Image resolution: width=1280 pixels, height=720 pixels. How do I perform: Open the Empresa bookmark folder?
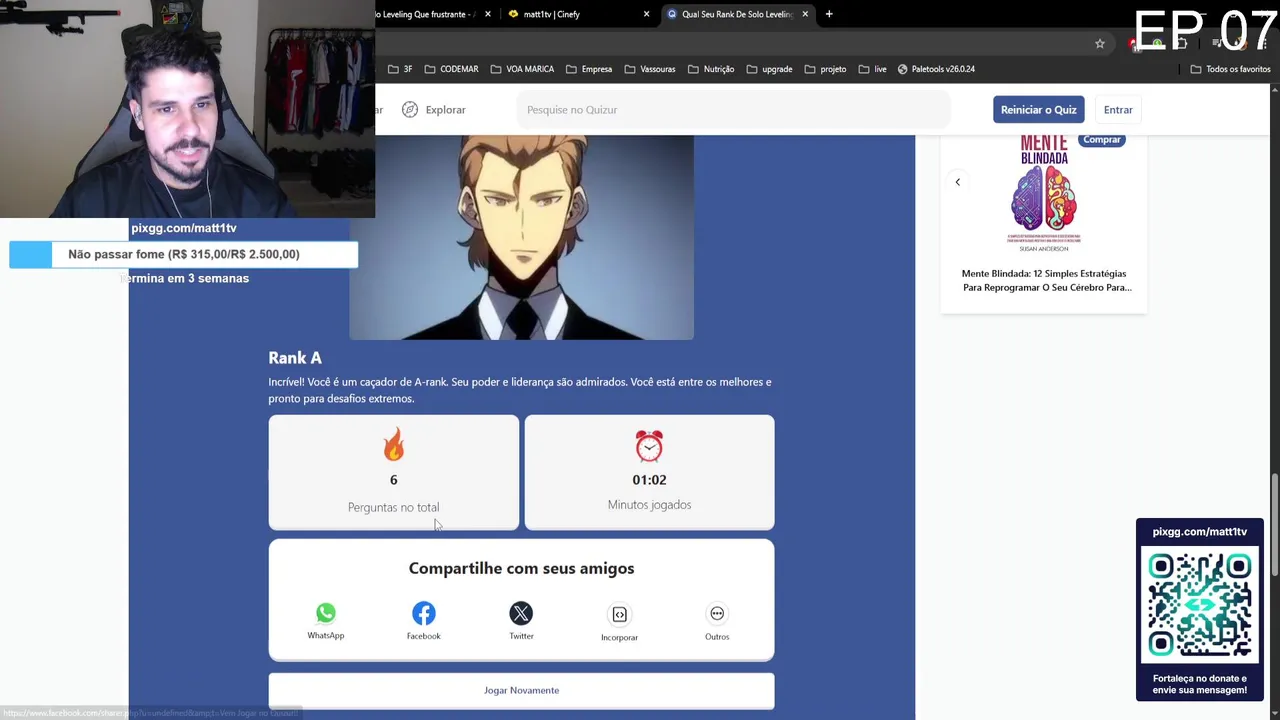589,69
